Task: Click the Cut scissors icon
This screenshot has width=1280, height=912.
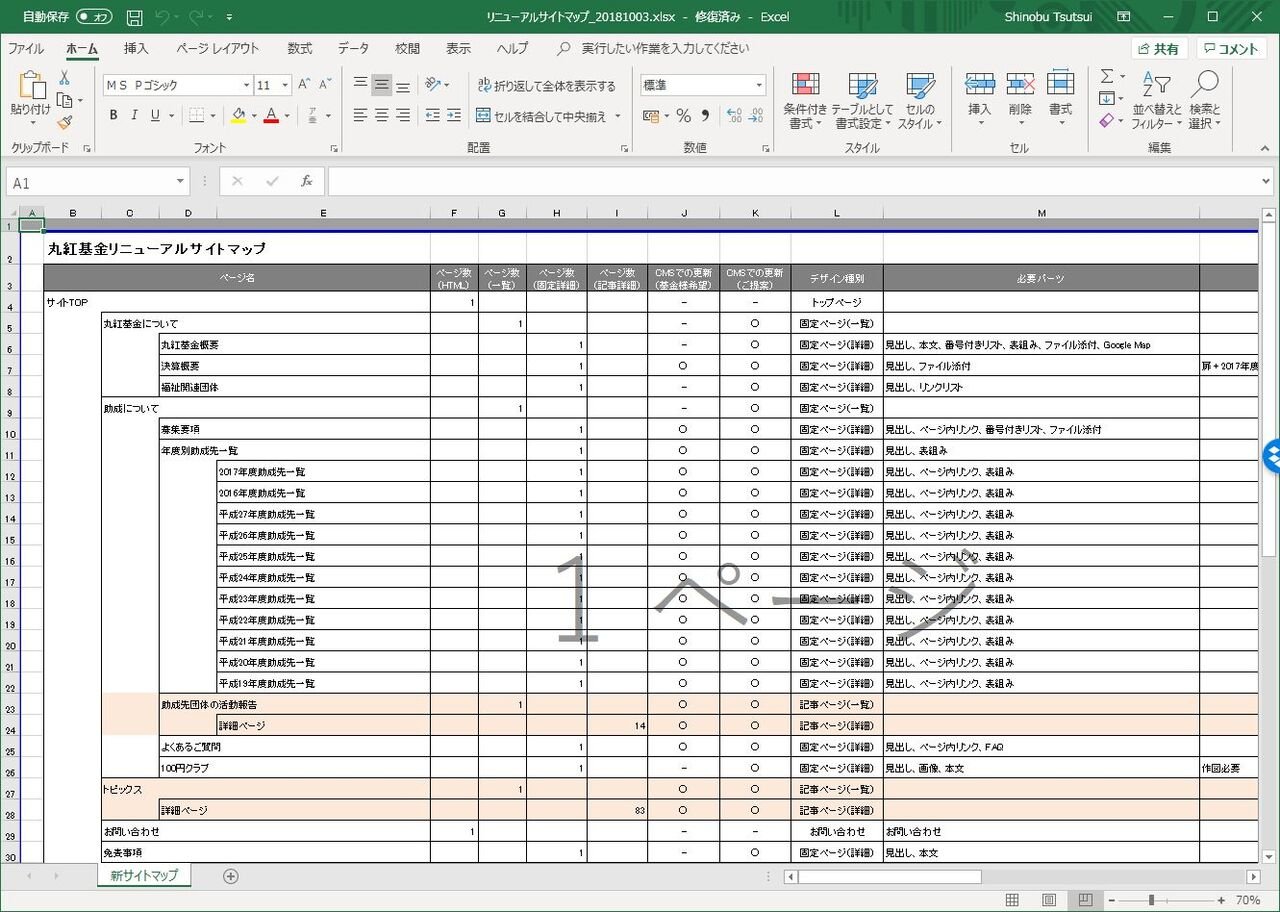Action: click(65, 78)
